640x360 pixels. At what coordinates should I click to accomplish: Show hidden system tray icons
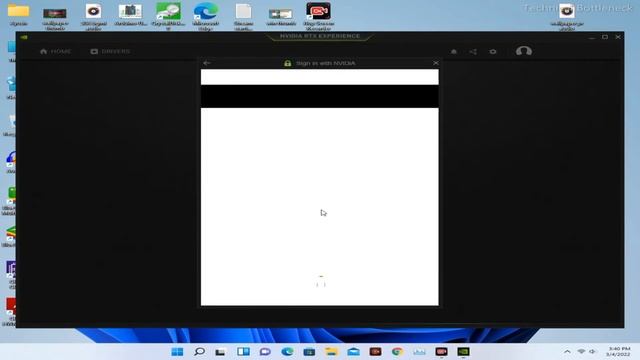[567, 351]
